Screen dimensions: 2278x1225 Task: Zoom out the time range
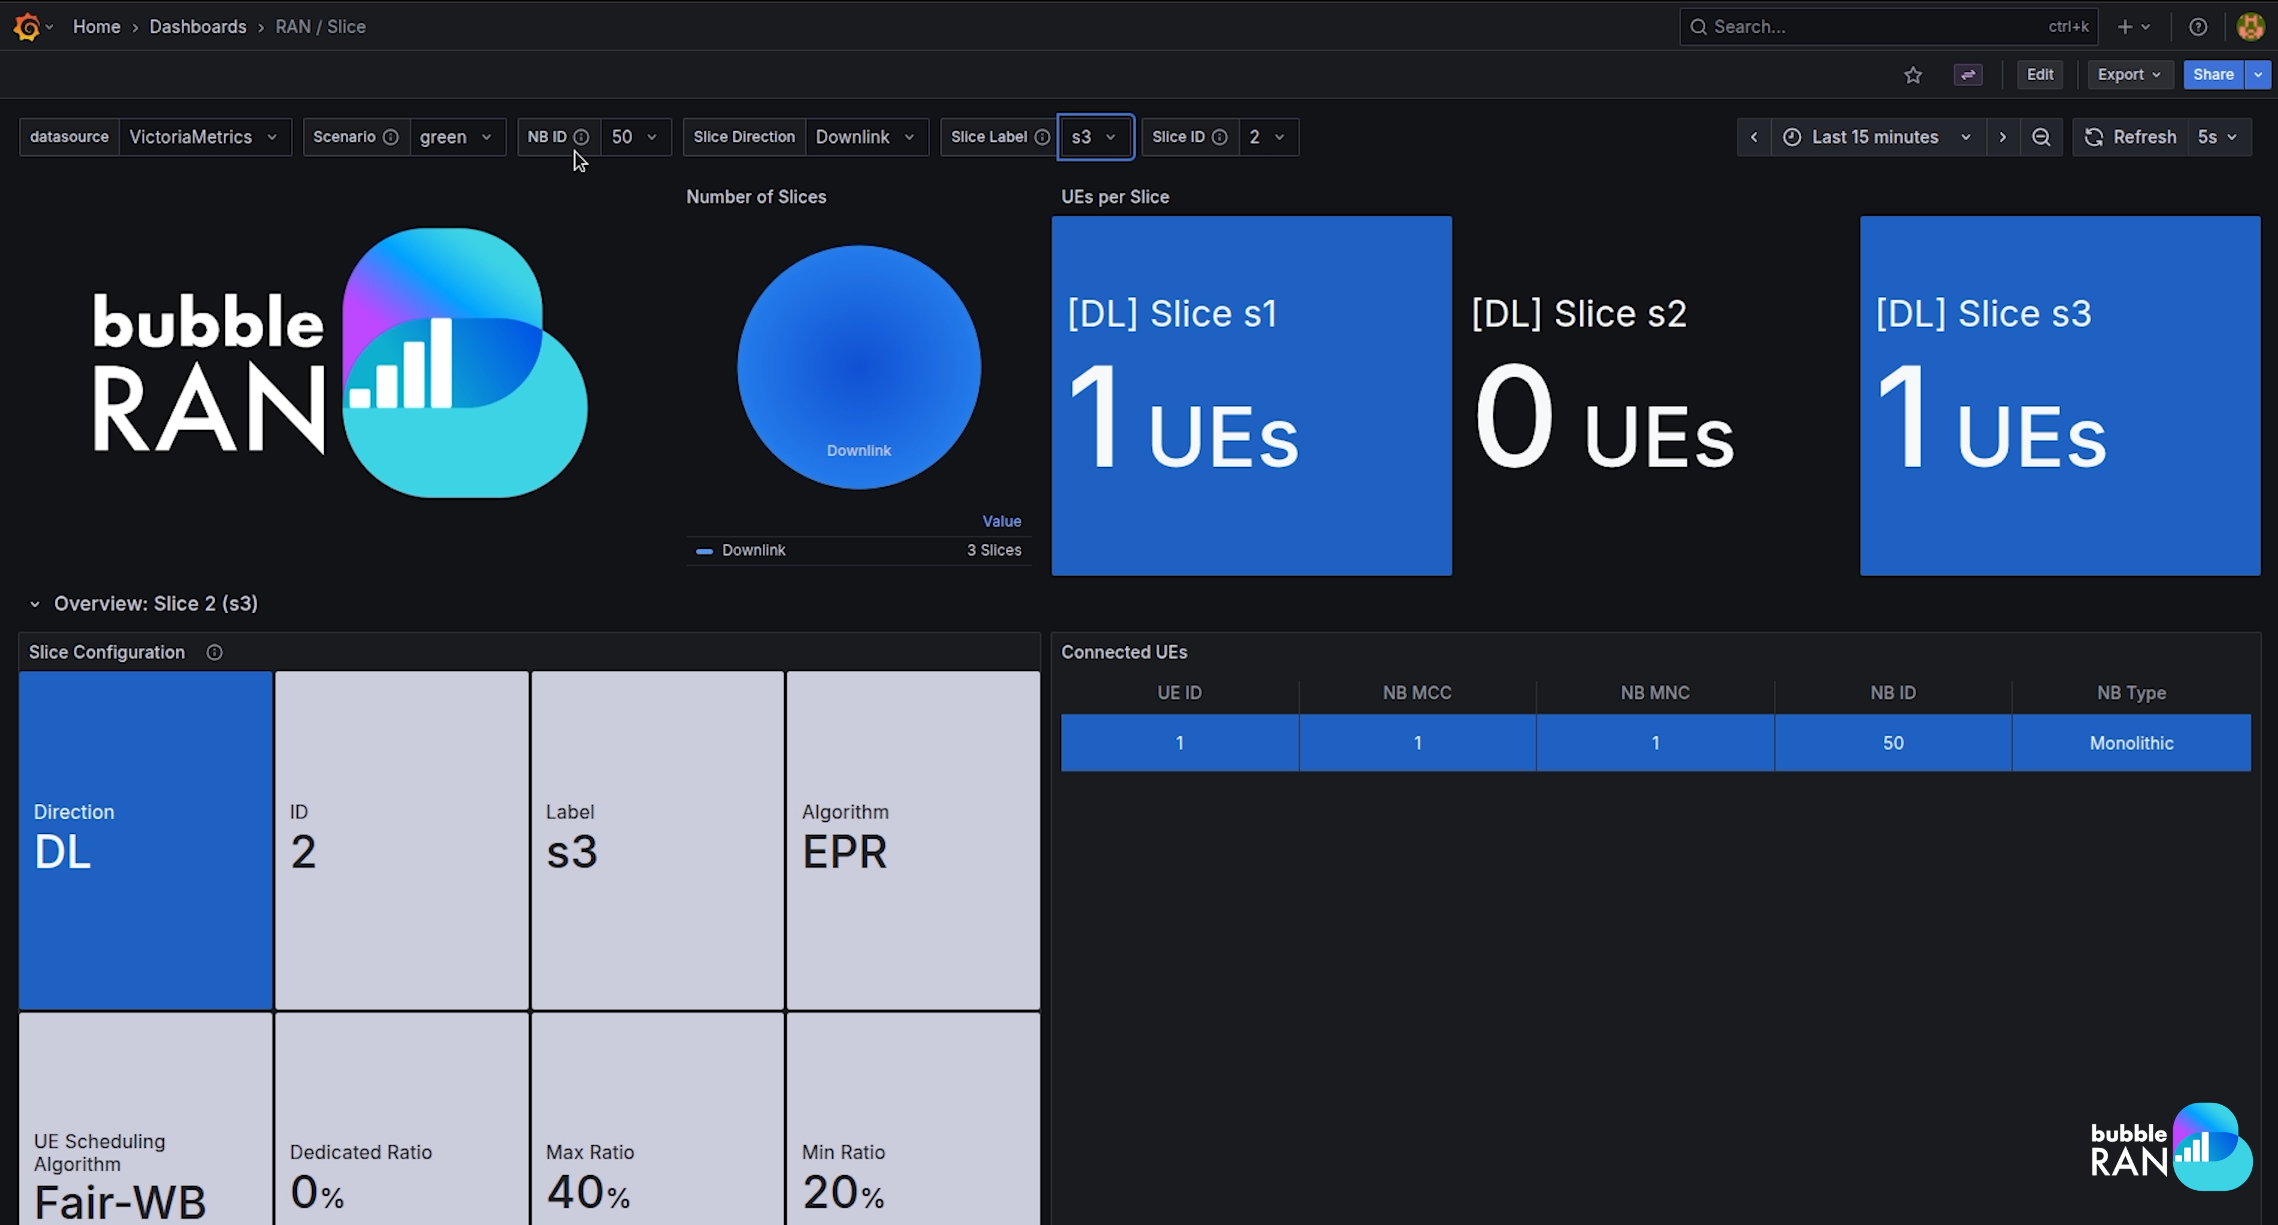click(2041, 137)
